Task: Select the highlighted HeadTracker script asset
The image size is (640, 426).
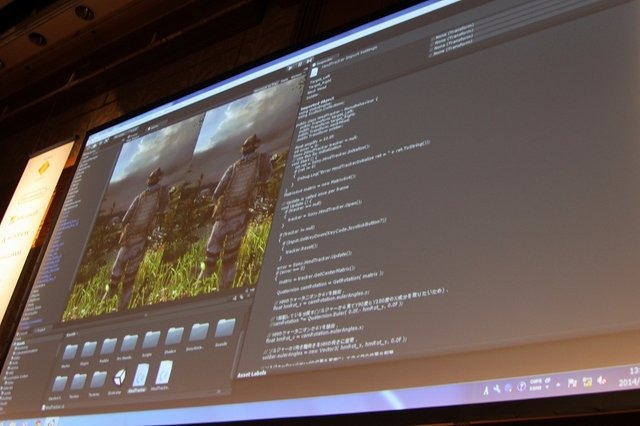Action: point(140,376)
